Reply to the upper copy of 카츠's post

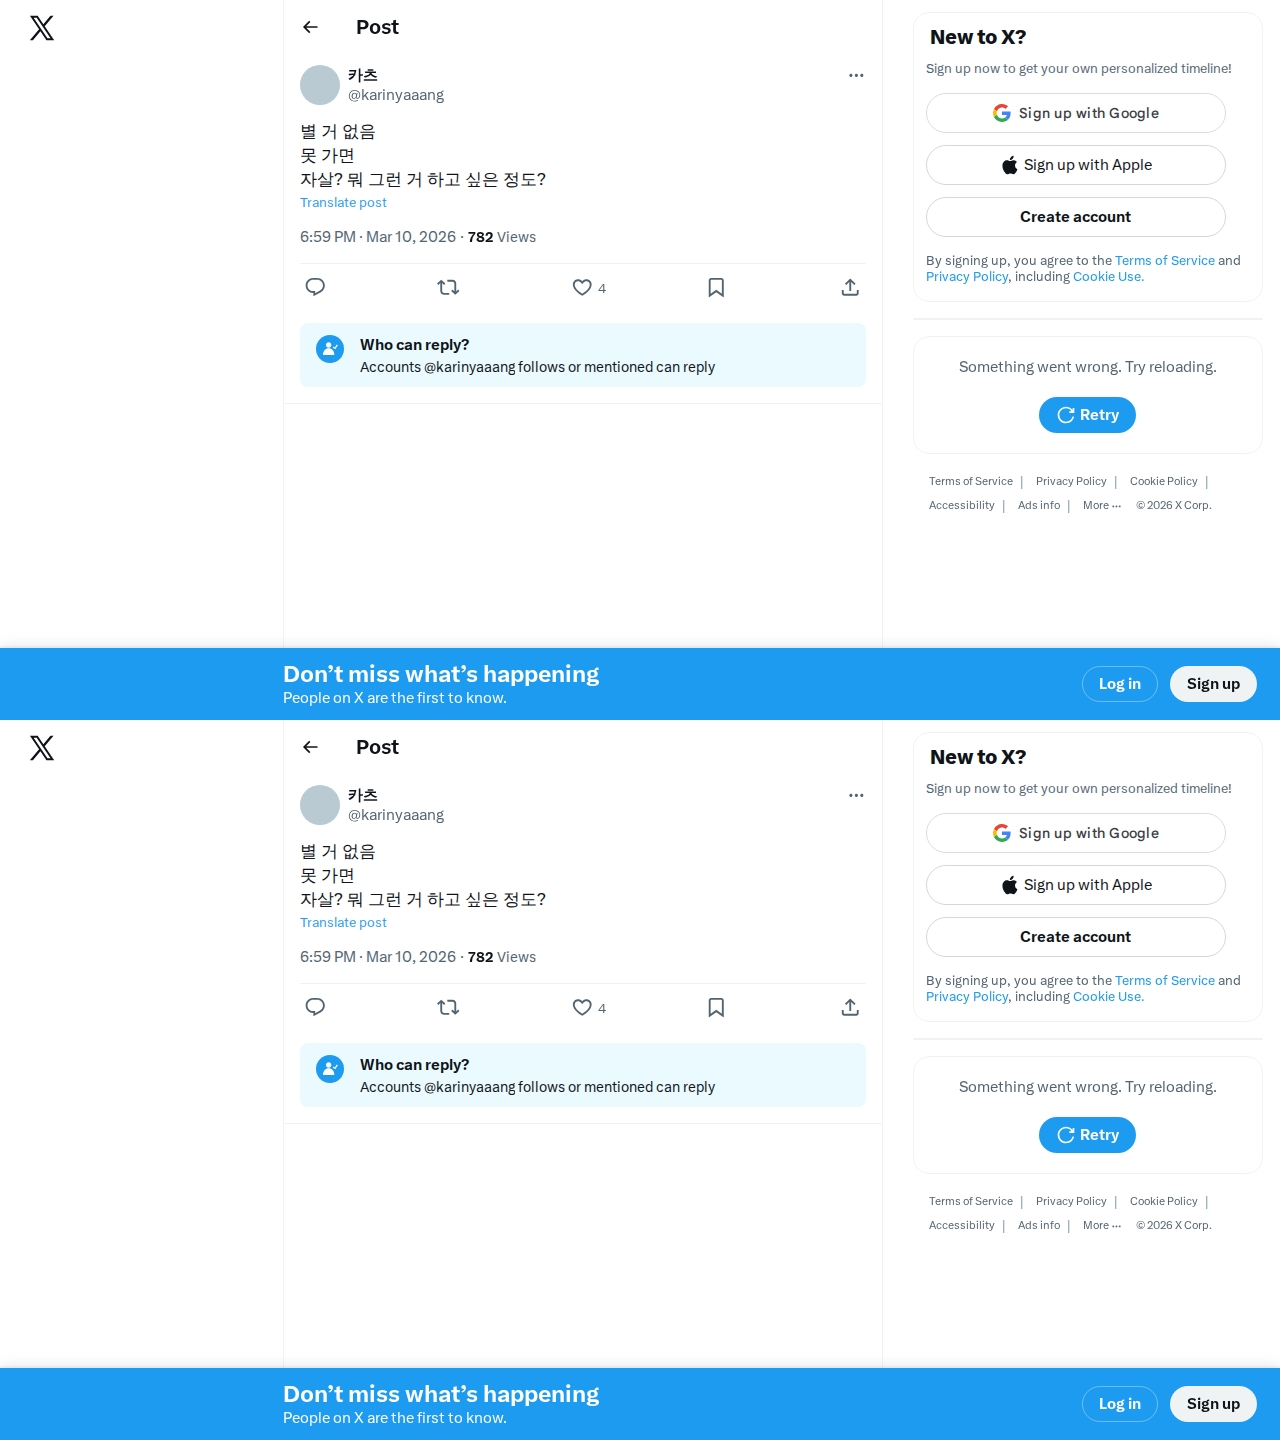coord(315,288)
